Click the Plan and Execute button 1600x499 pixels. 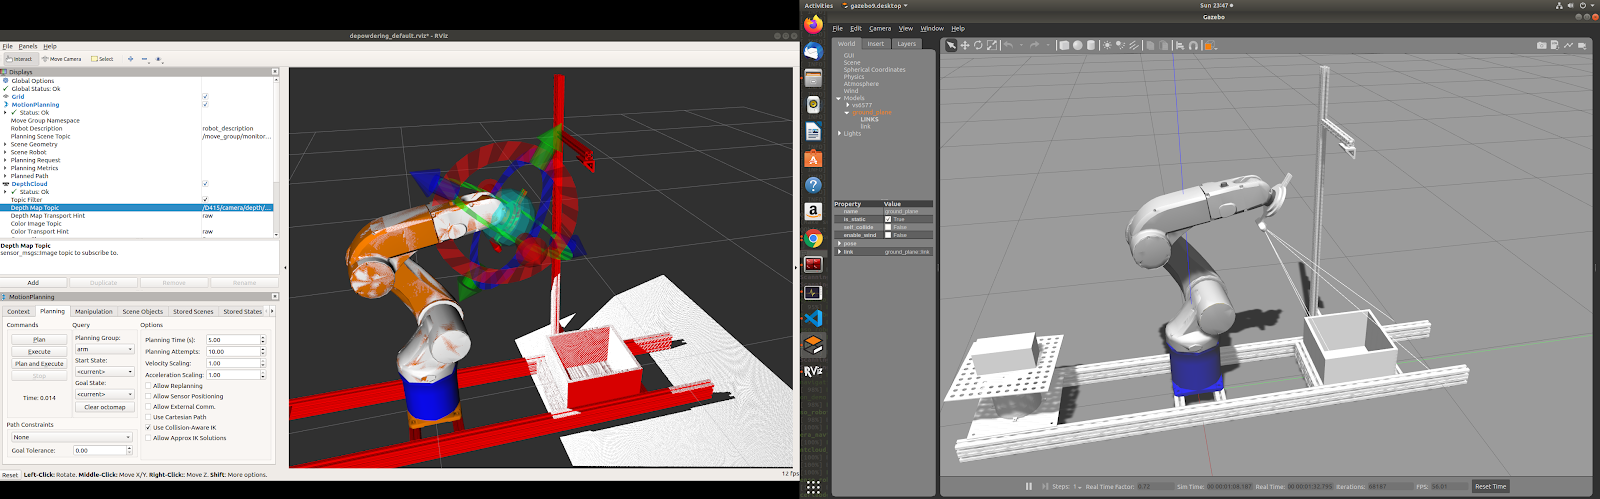[39, 364]
